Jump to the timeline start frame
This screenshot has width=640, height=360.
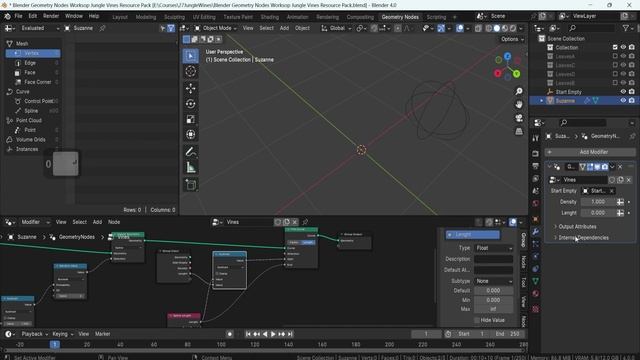point(248,334)
